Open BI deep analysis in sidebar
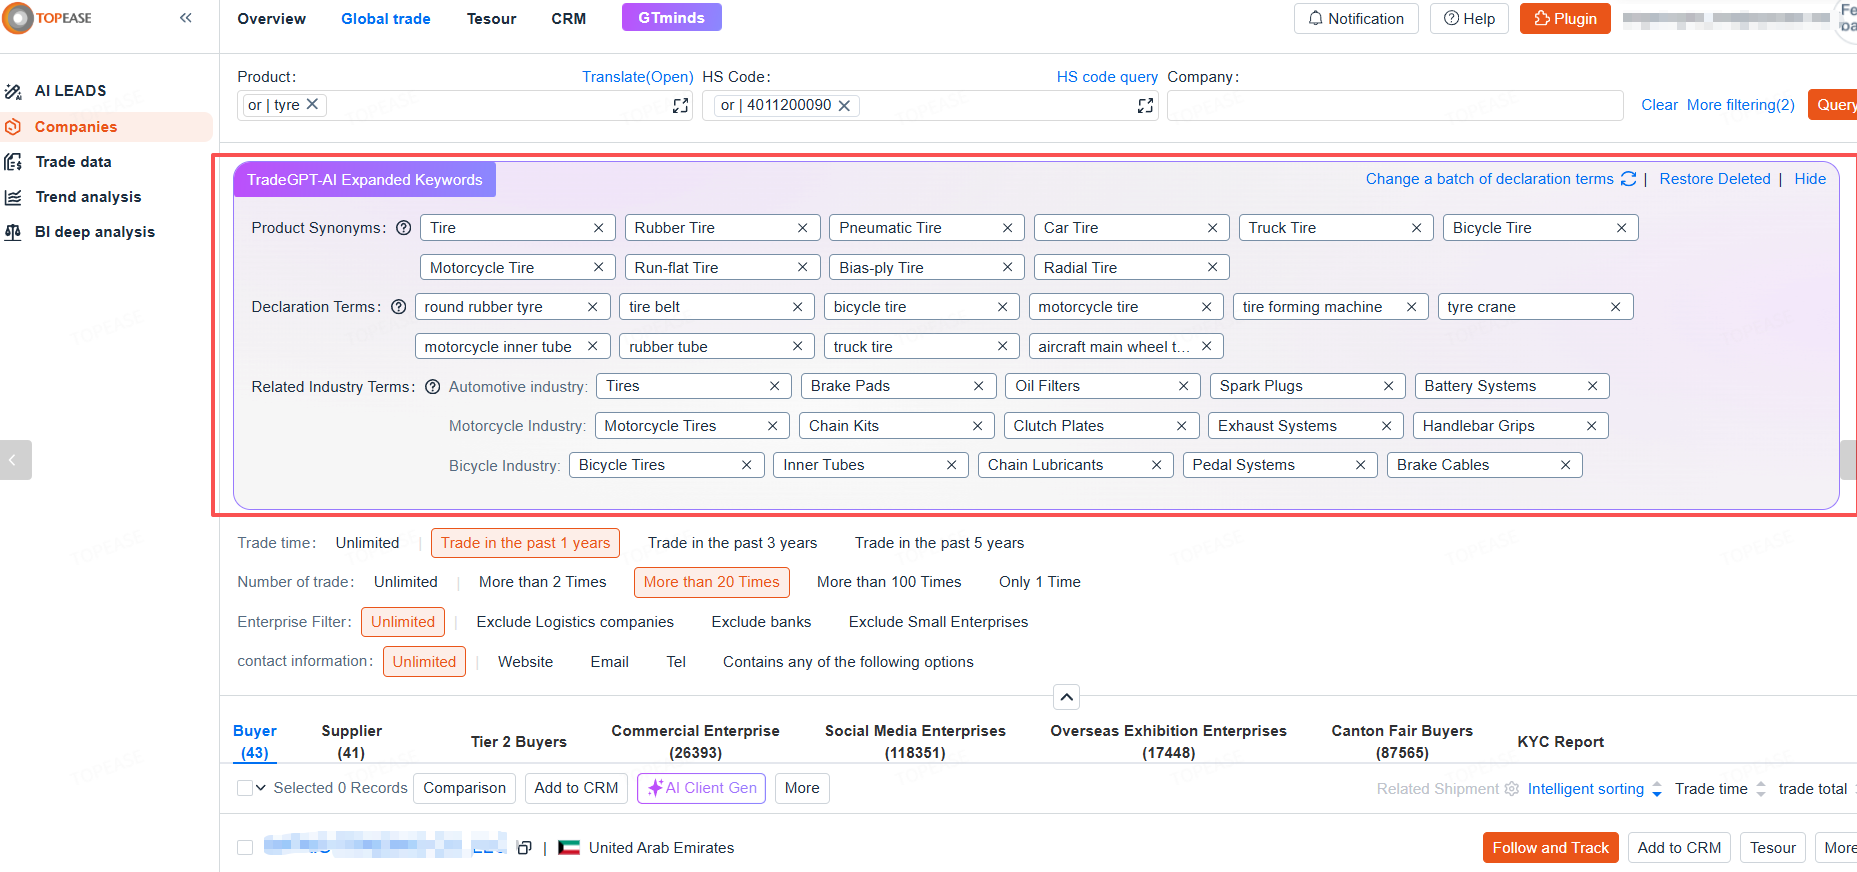 94,232
